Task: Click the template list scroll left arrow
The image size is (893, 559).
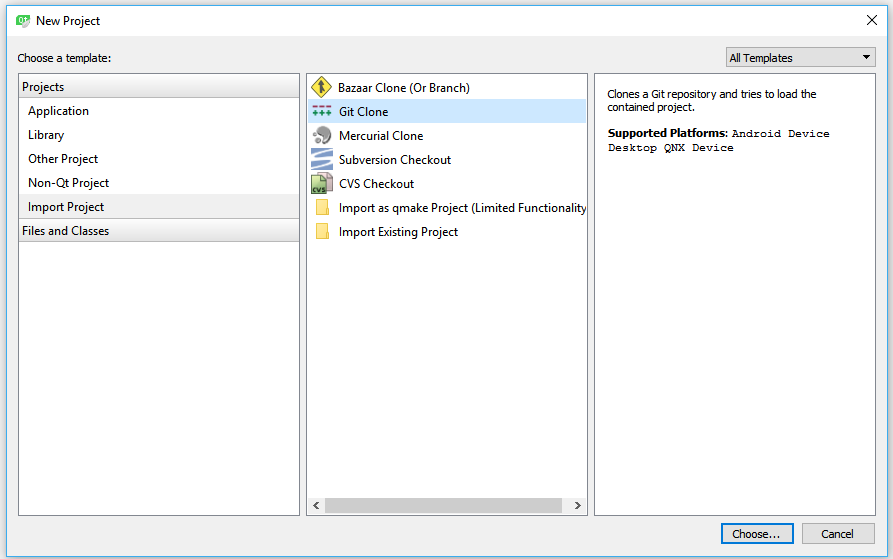Action: (316, 505)
